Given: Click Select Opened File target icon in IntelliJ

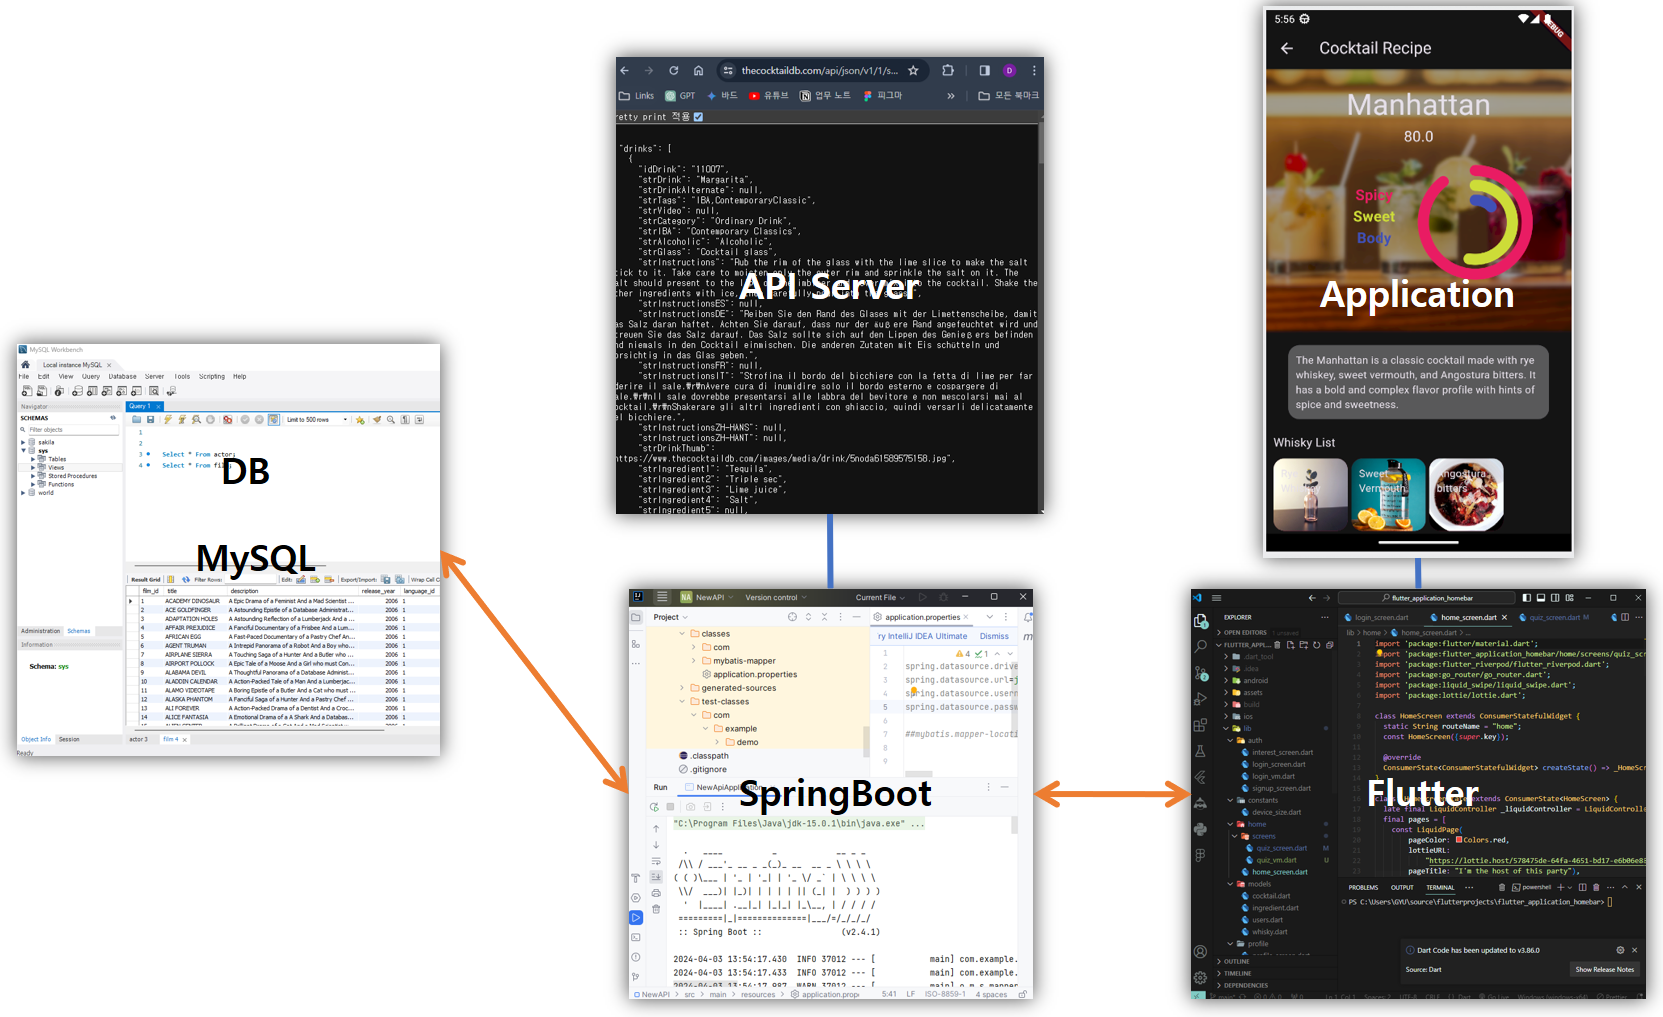Looking at the screenshot, I should (x=792, y=617).
